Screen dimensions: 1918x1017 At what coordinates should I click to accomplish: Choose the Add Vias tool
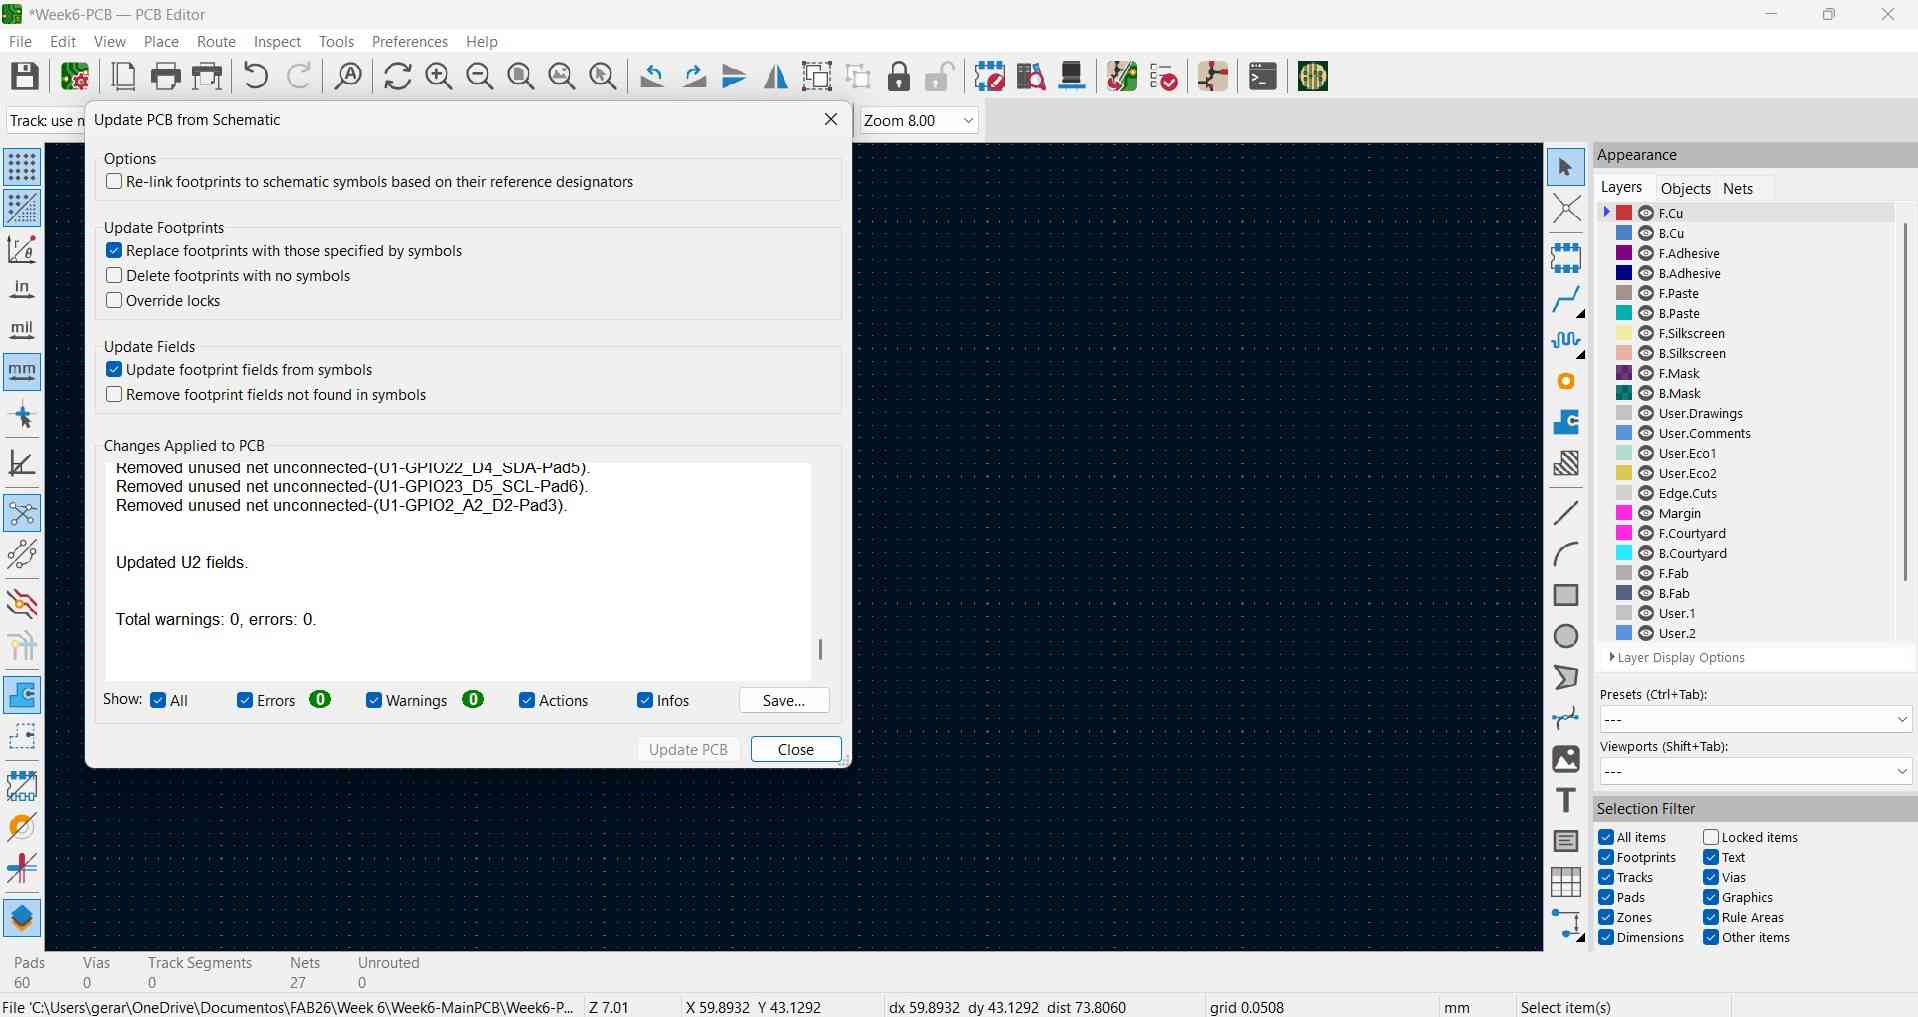1566,381
